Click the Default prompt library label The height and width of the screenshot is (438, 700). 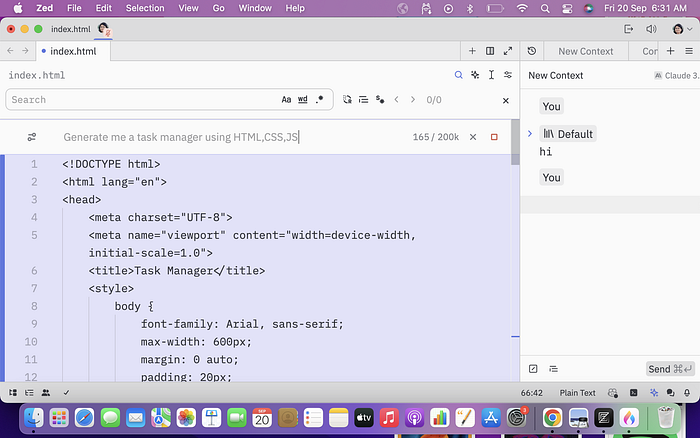tap(568, 134)
